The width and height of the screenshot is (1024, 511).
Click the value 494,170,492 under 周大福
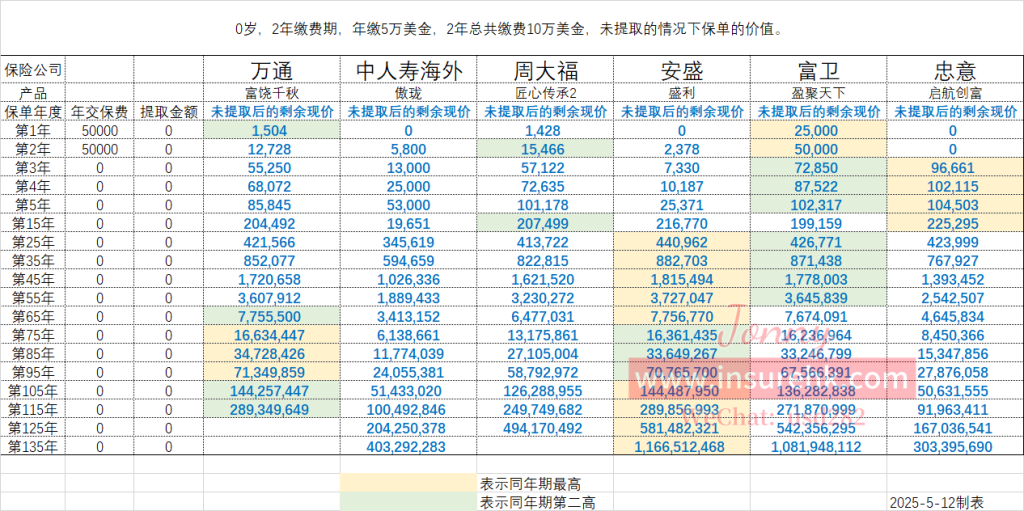pyautogui.click(x=545, y=429)
